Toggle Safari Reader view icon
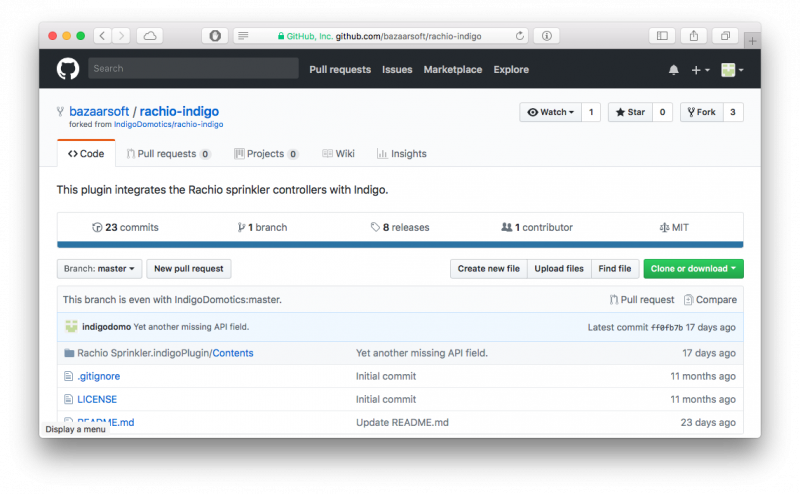This screenshot has width=800, height=494. (x=243, y=36)
